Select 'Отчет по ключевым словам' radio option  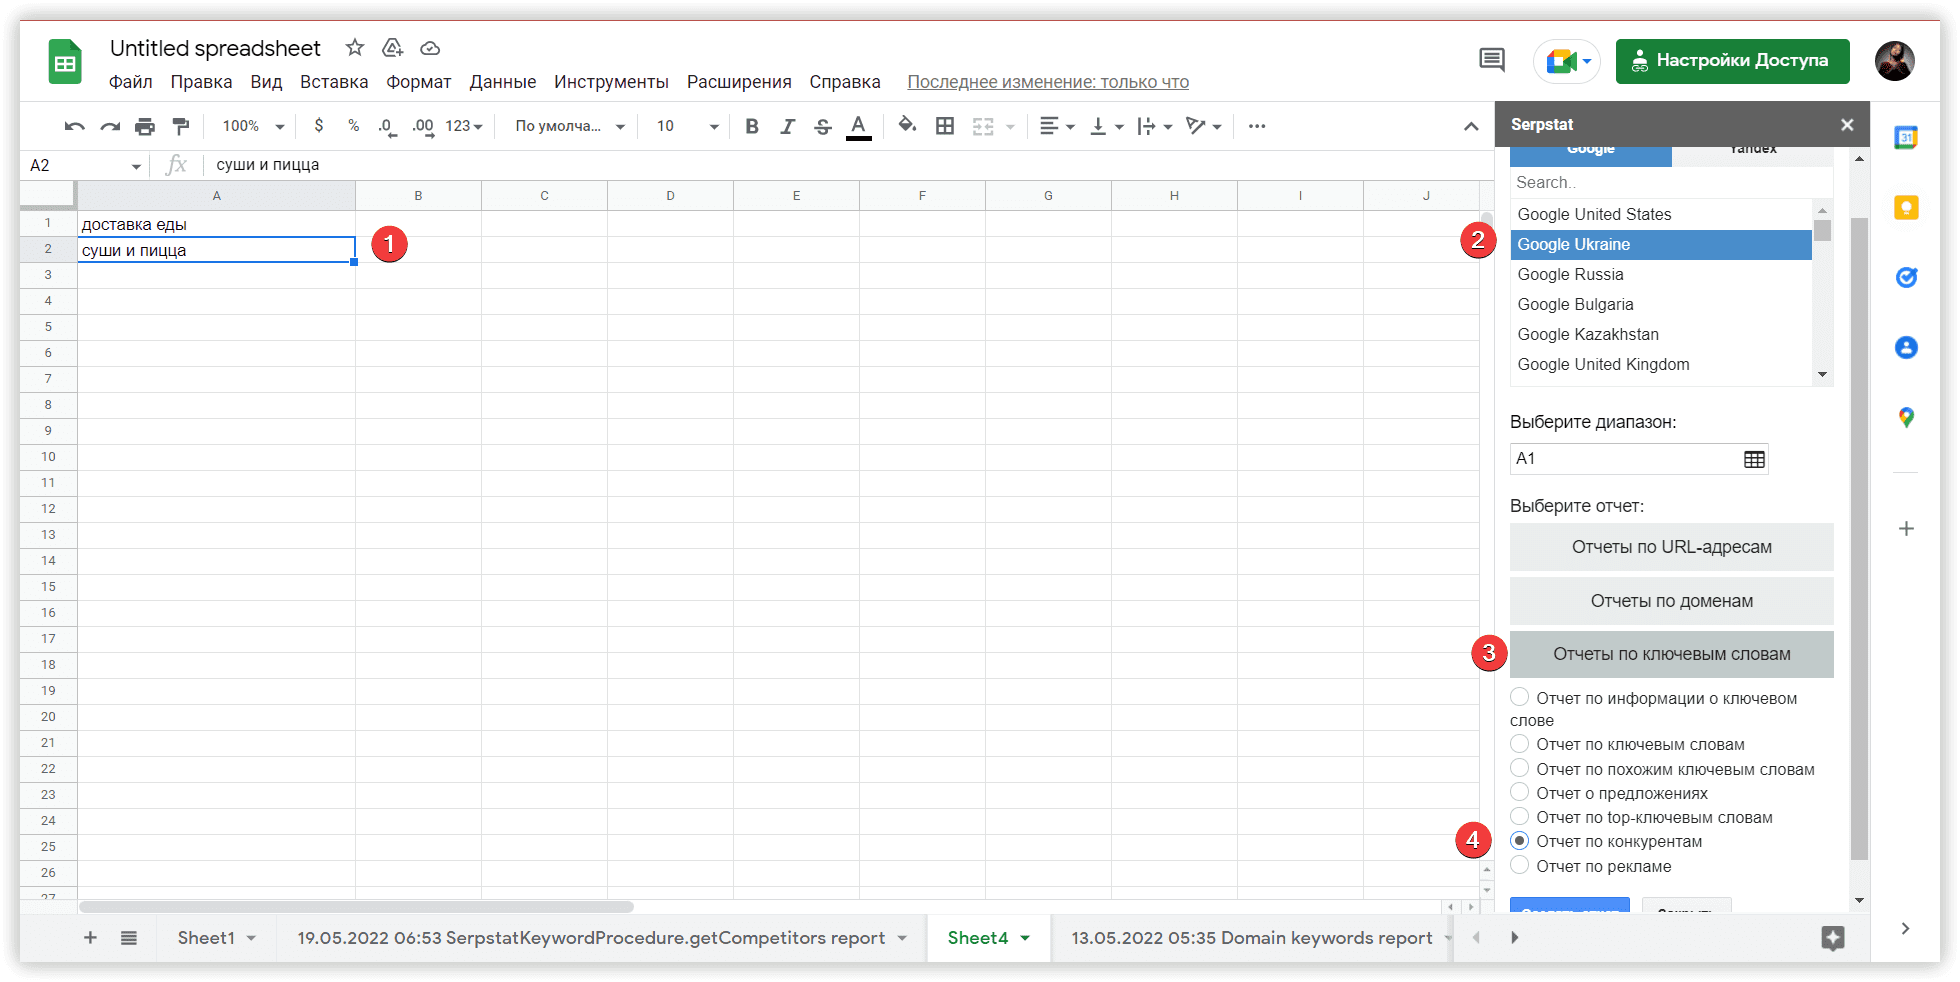[1519, 743]
